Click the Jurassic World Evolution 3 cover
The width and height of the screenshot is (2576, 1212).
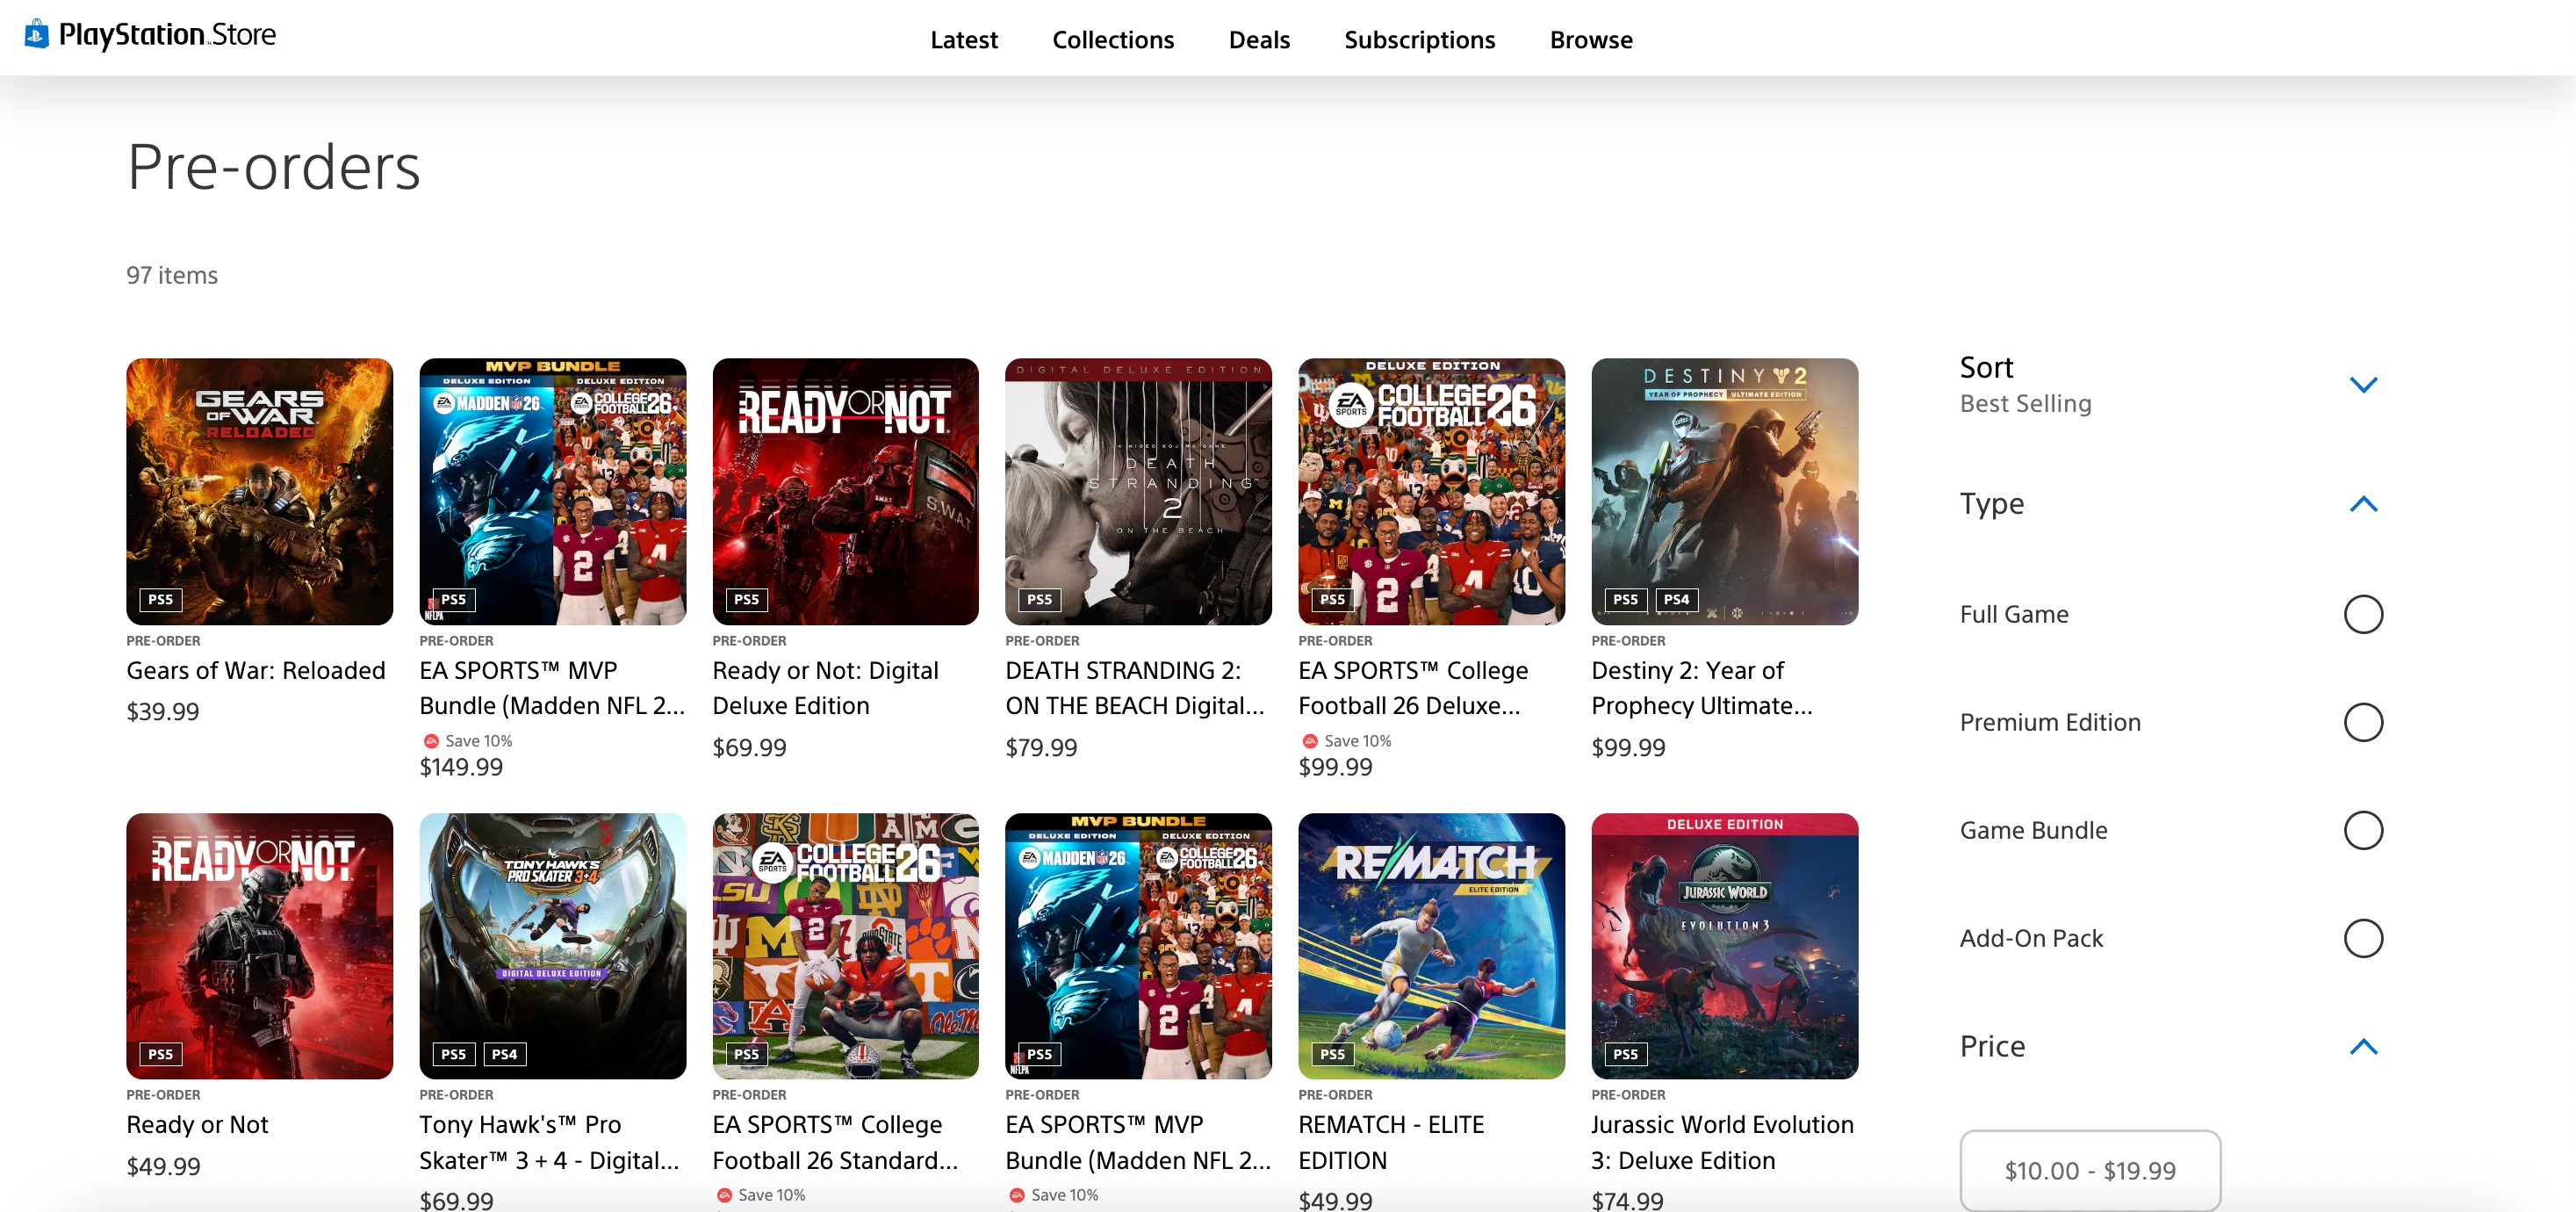coord(1724,945)
